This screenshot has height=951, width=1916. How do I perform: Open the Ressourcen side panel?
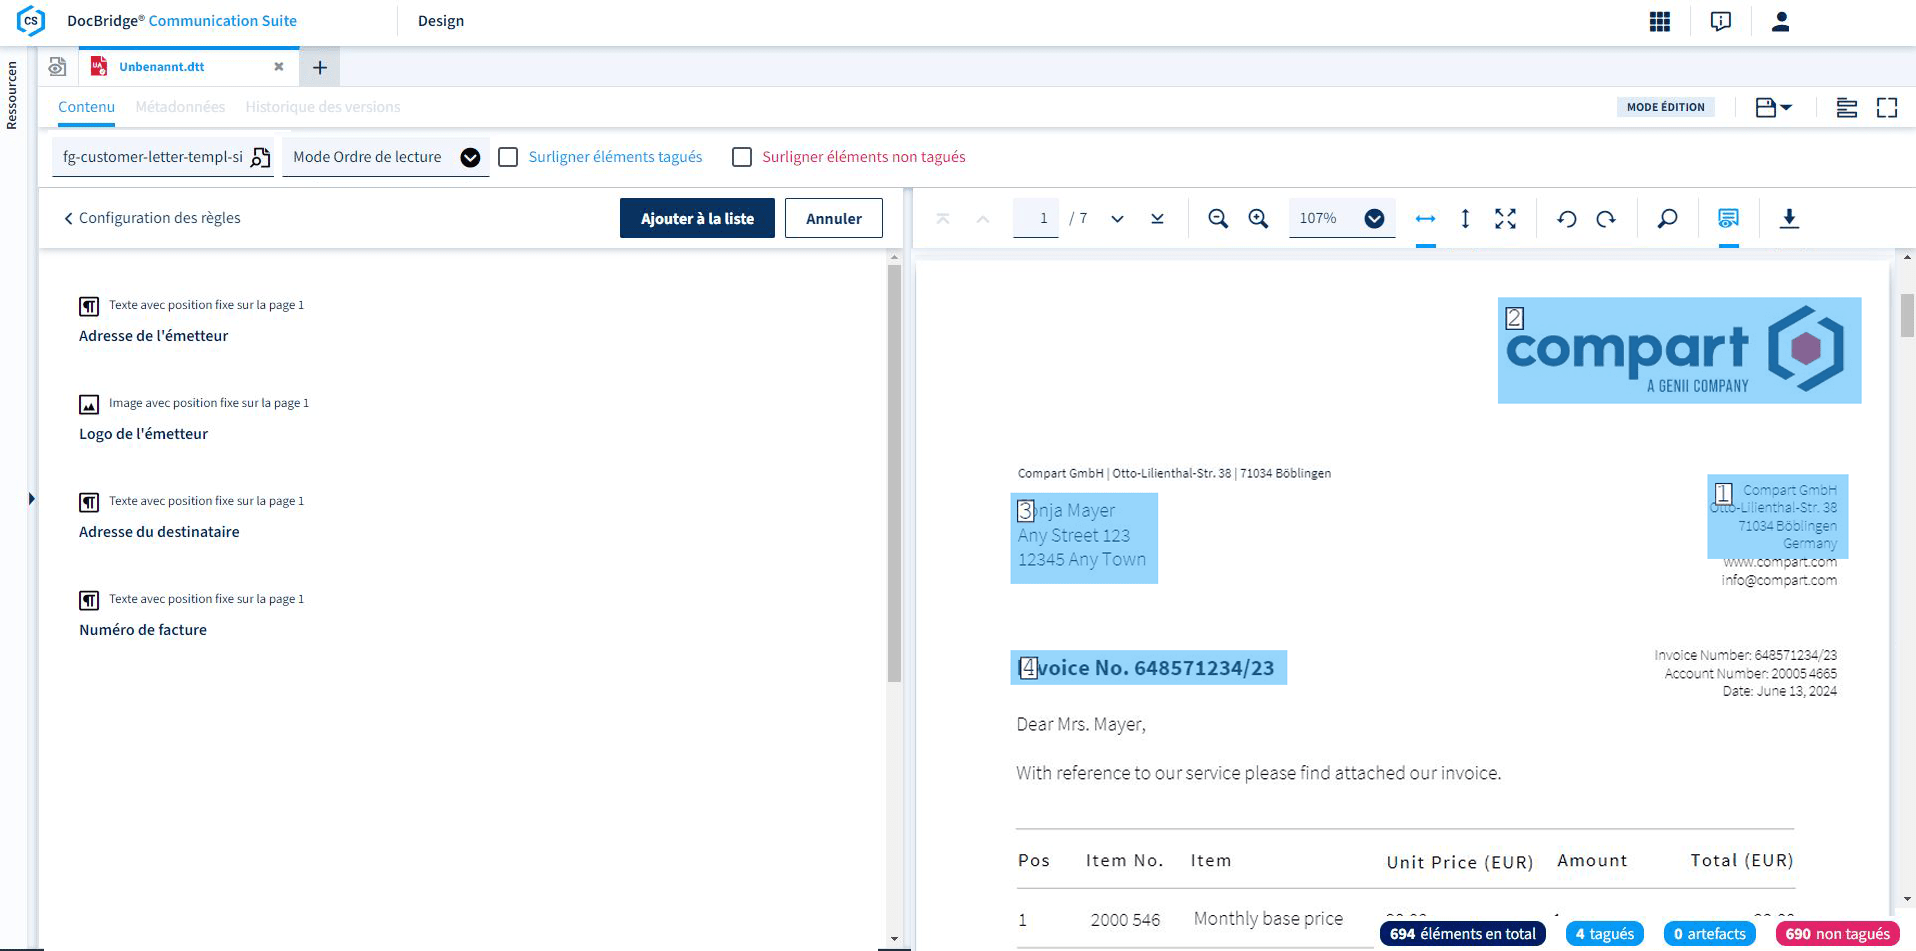point(12,95)
